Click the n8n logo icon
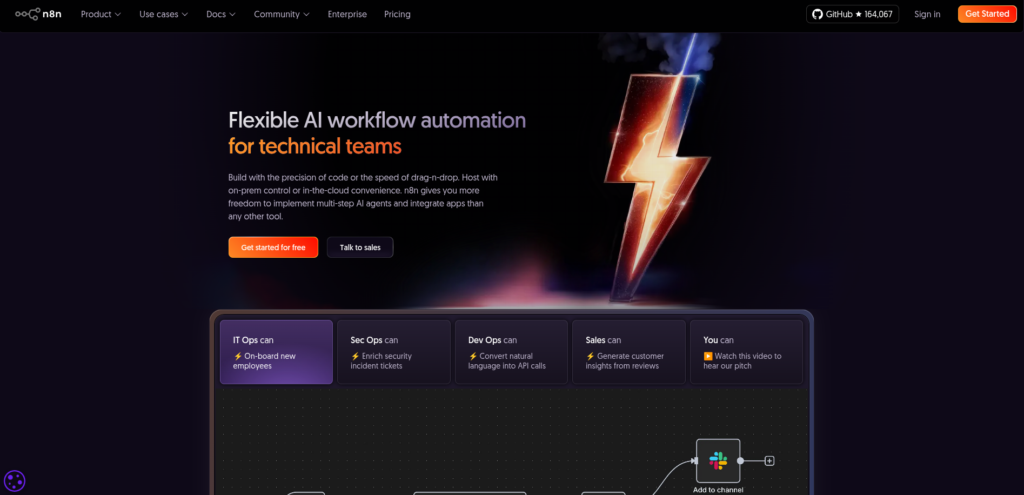The height and width of the screenshot is (495, 1024). [26, 14]
